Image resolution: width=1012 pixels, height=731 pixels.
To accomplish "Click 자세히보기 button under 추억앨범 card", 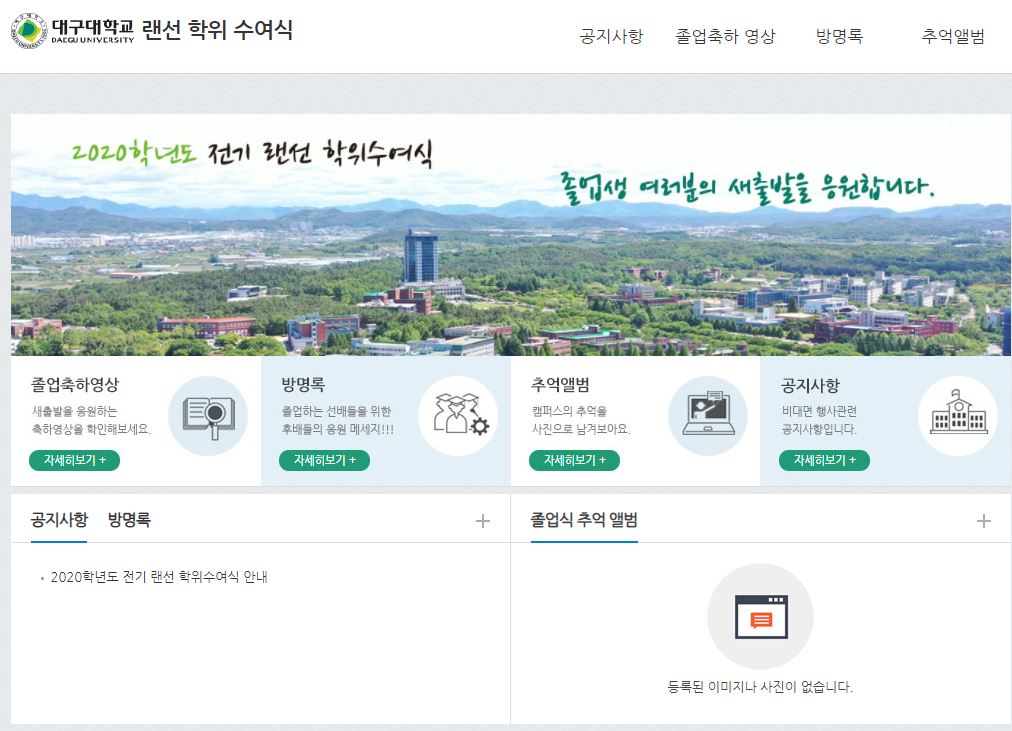I will [574, 460].
